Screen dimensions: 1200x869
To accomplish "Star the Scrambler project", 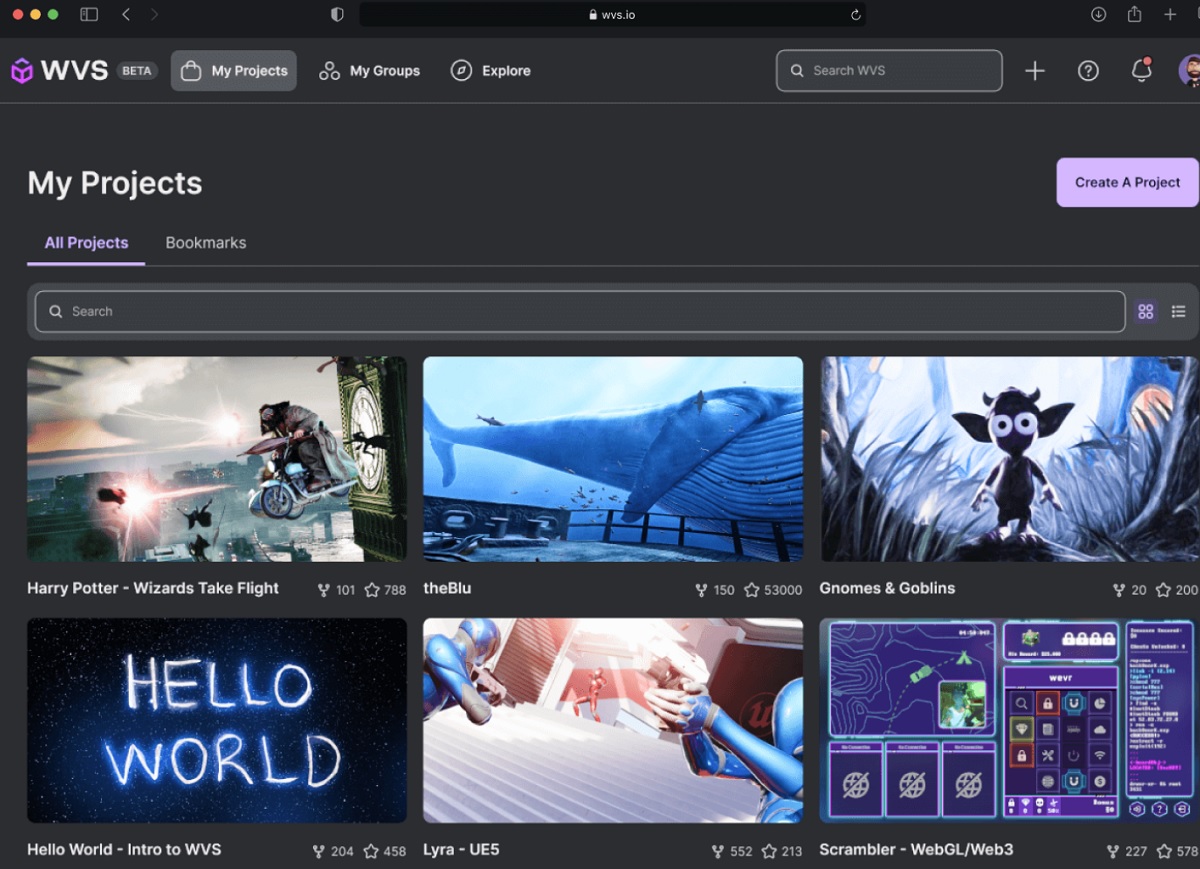I will 1165,851.
